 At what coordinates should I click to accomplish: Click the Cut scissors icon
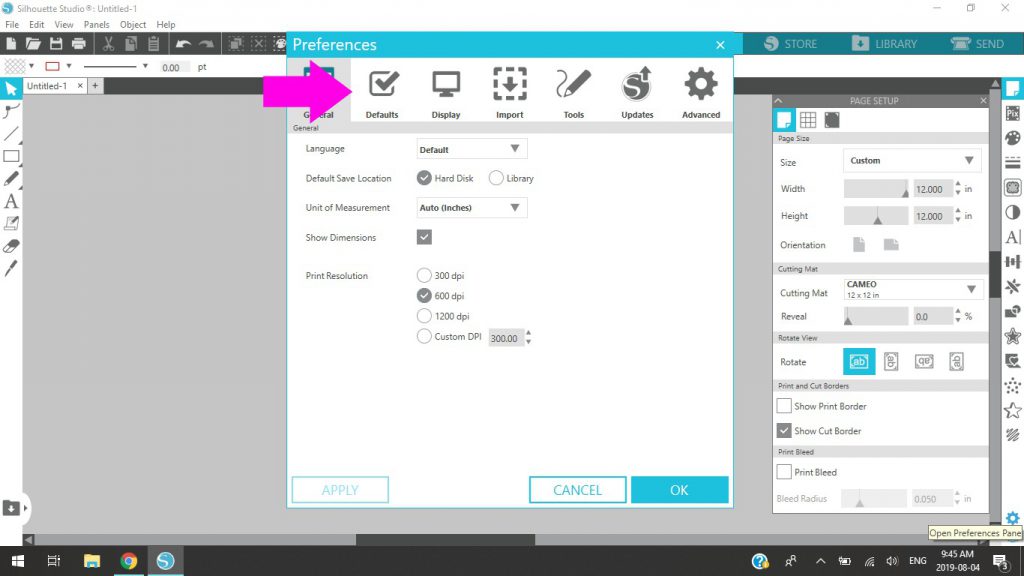[108, 44]
